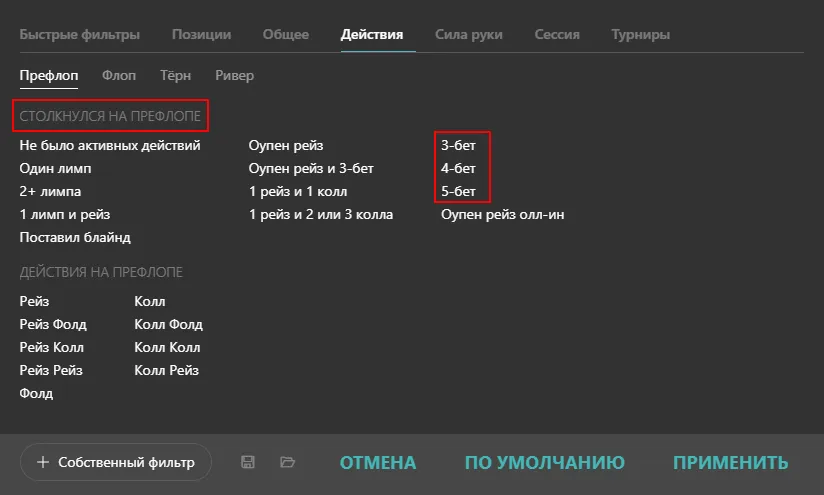
Task: Select the 3-бет filter option
Action: point(458,146)
